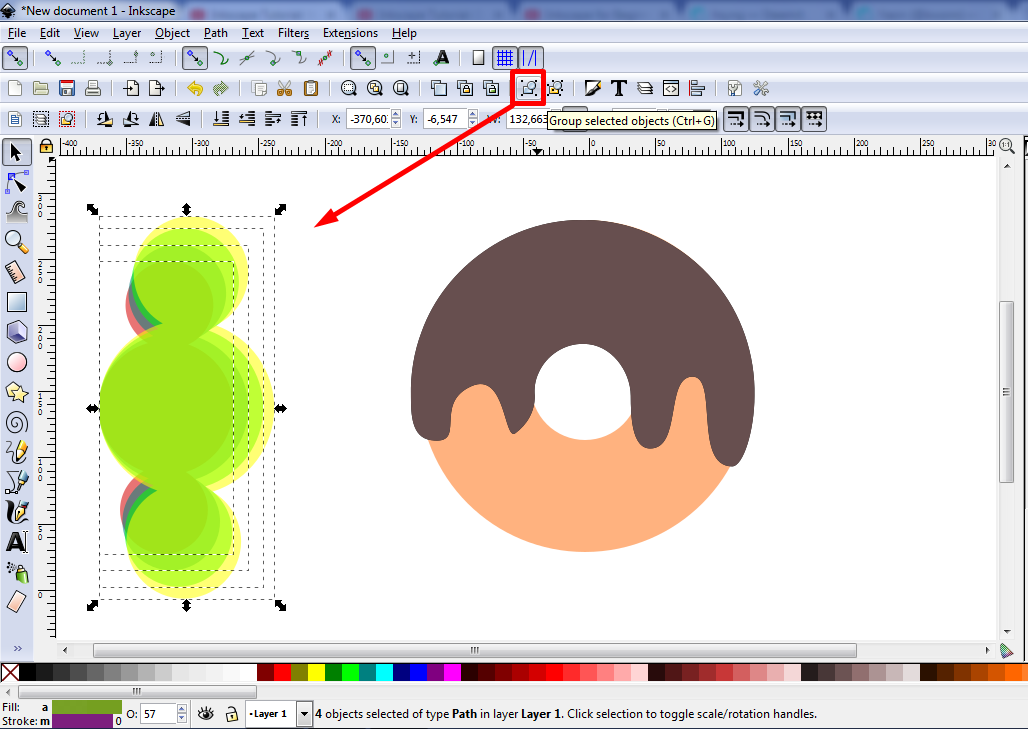Choose the circle/ellipse tool

point(16,362)
